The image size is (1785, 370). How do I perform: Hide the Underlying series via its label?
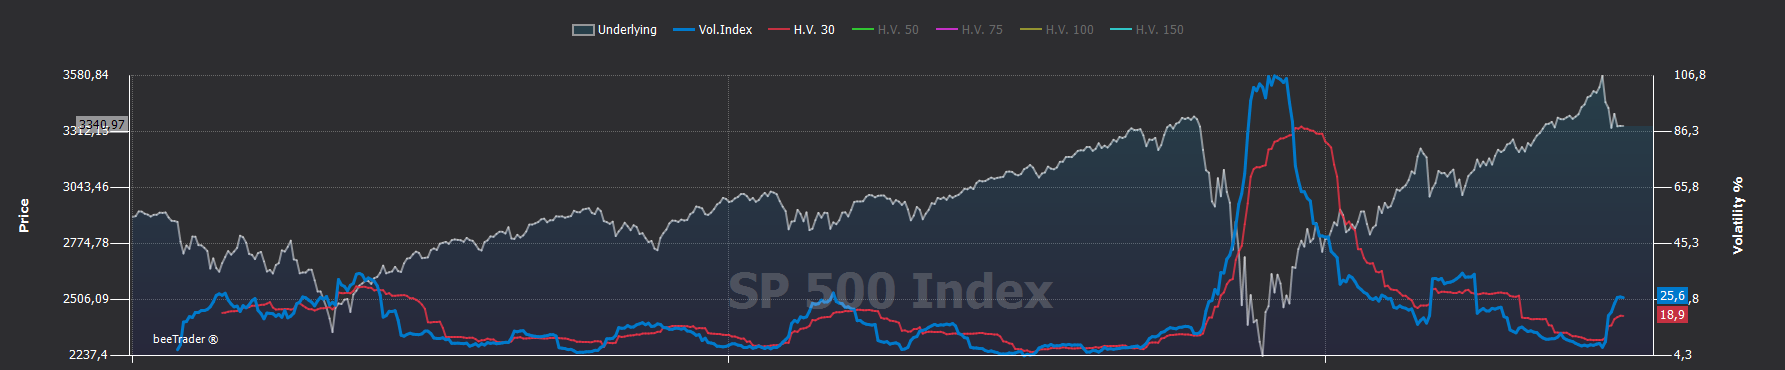point(627,30)
